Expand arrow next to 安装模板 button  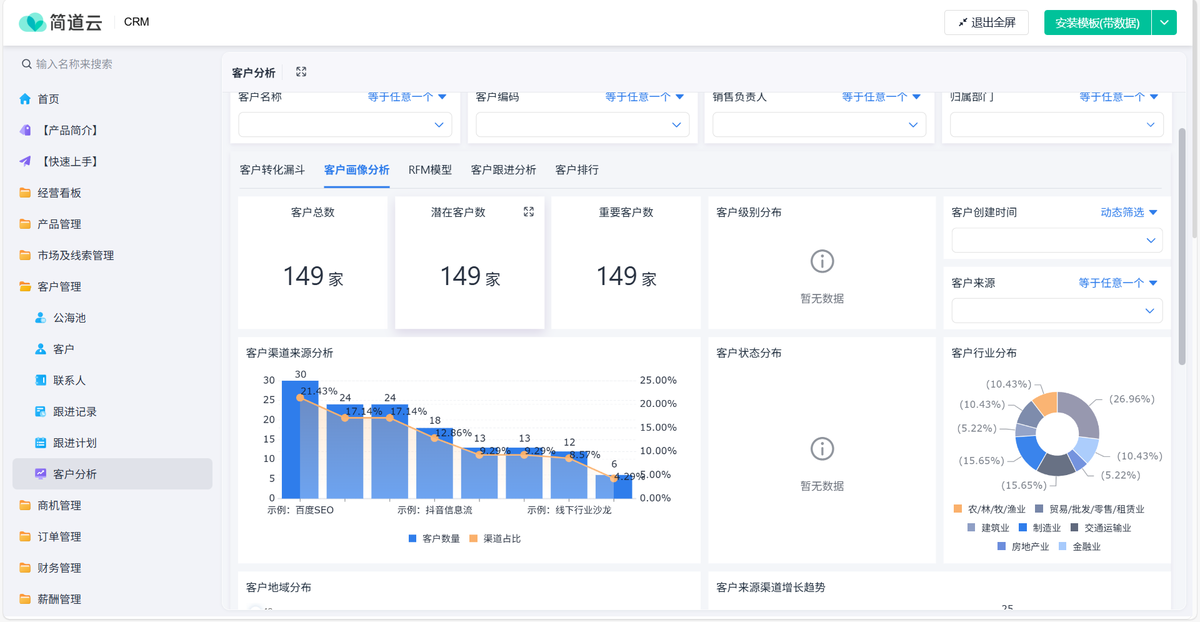(x=1164, y=23)
